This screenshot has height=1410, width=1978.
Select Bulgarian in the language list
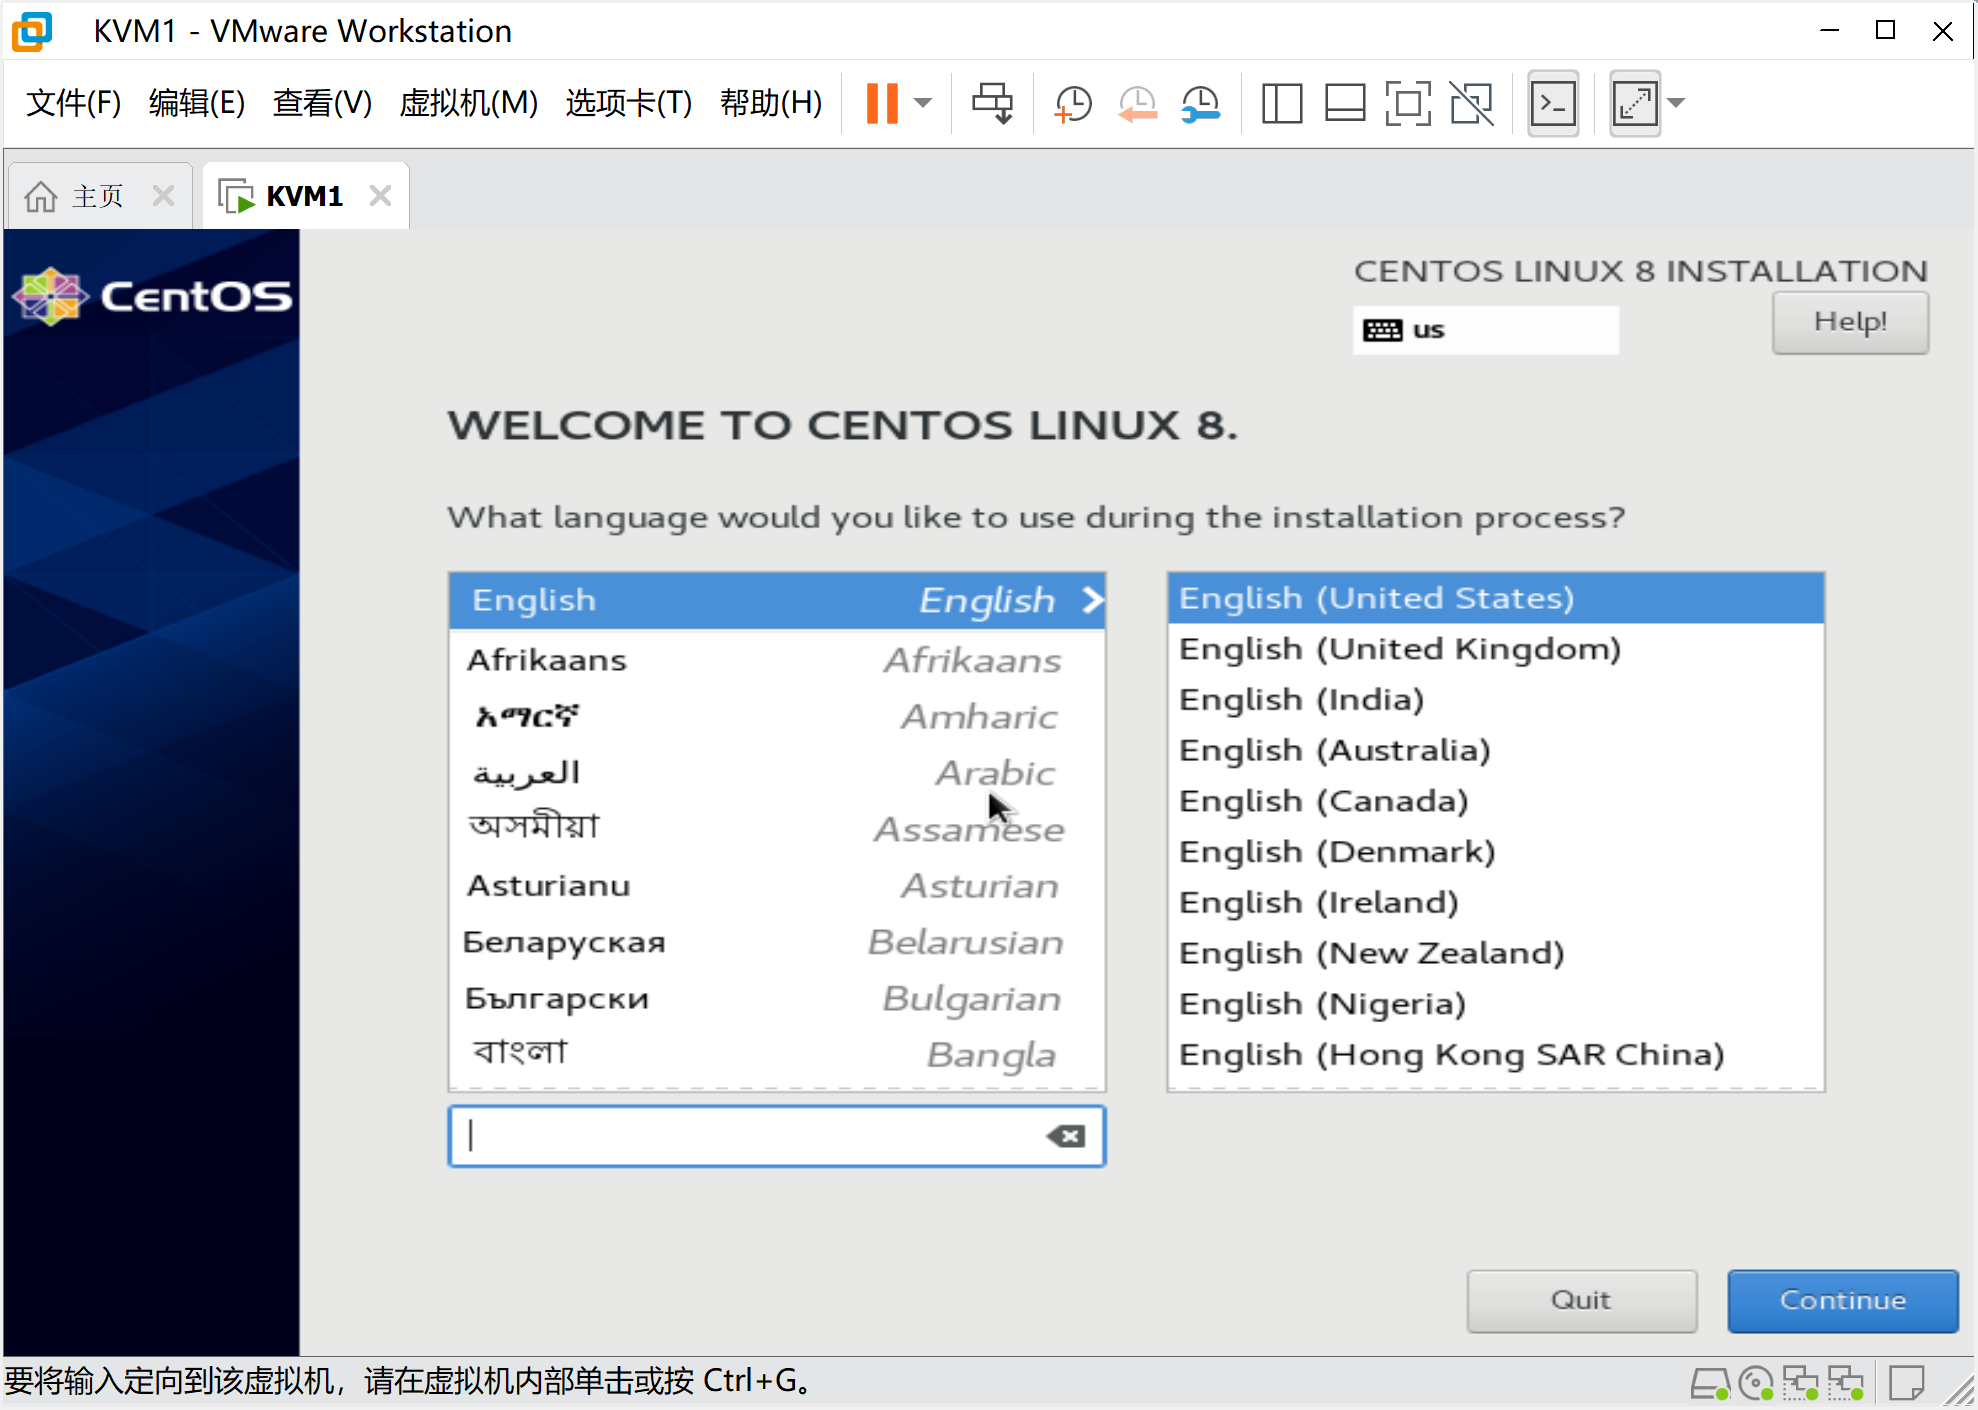[777, 999]
